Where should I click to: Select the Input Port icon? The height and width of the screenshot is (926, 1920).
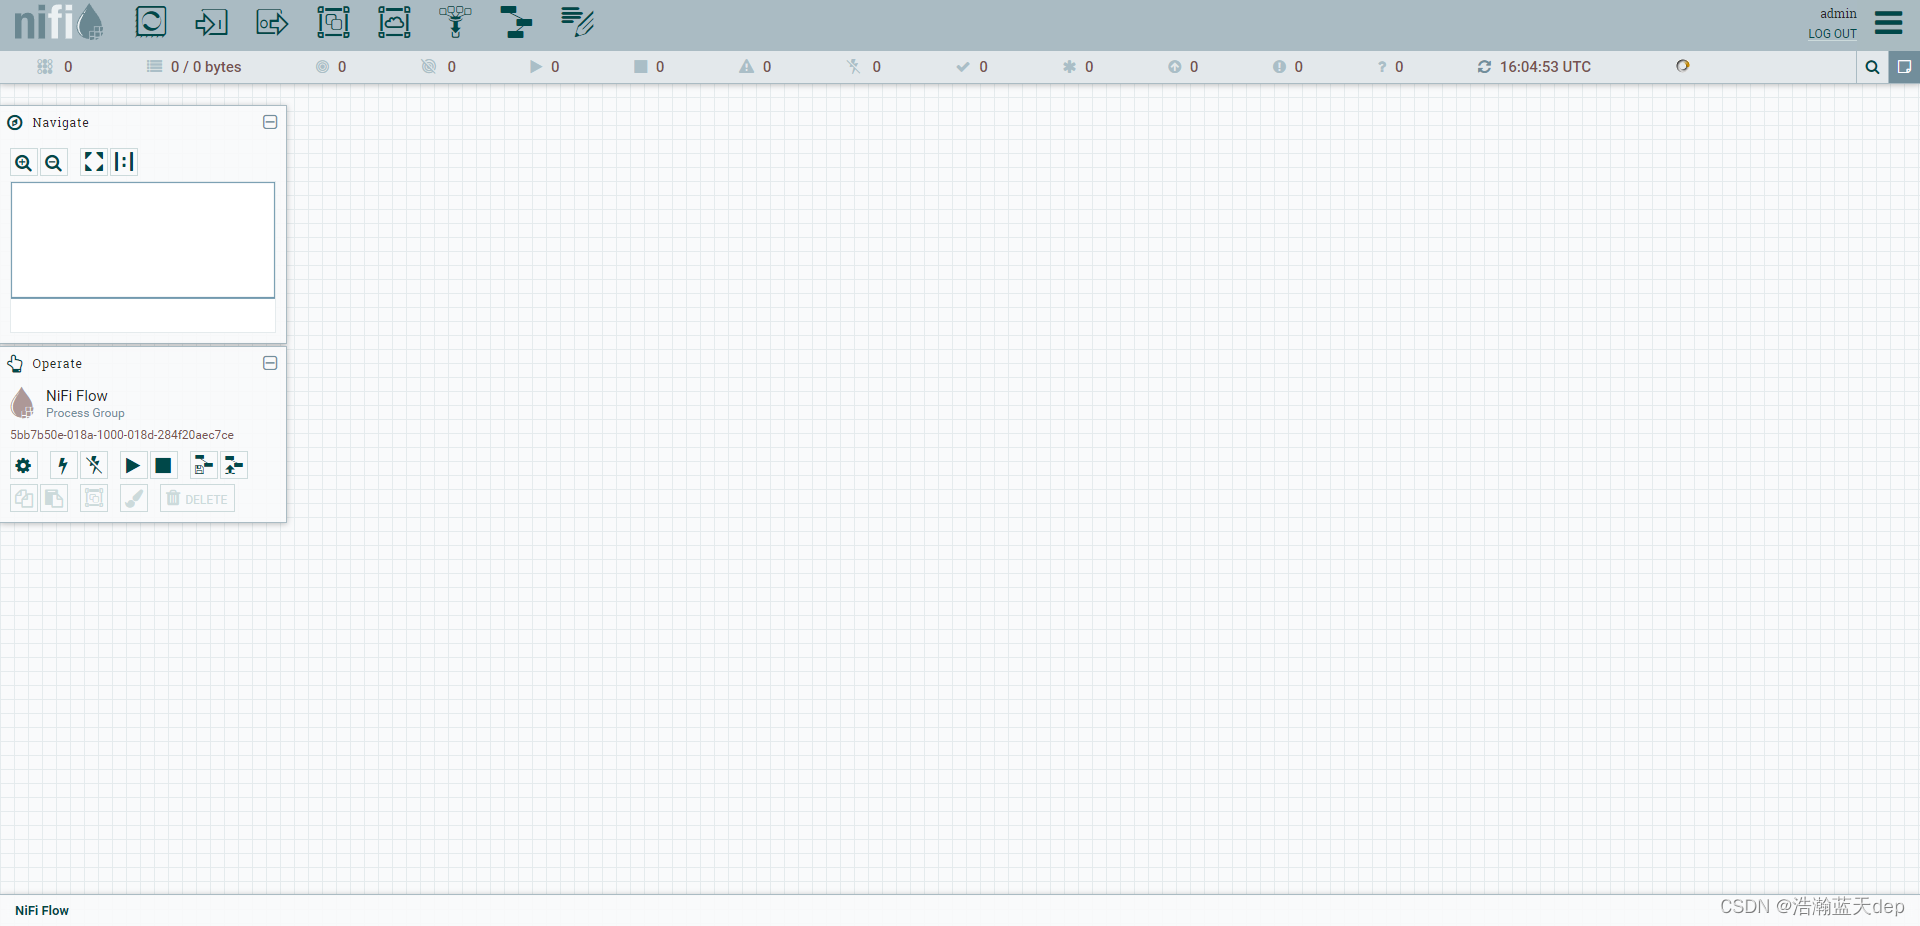211,22
